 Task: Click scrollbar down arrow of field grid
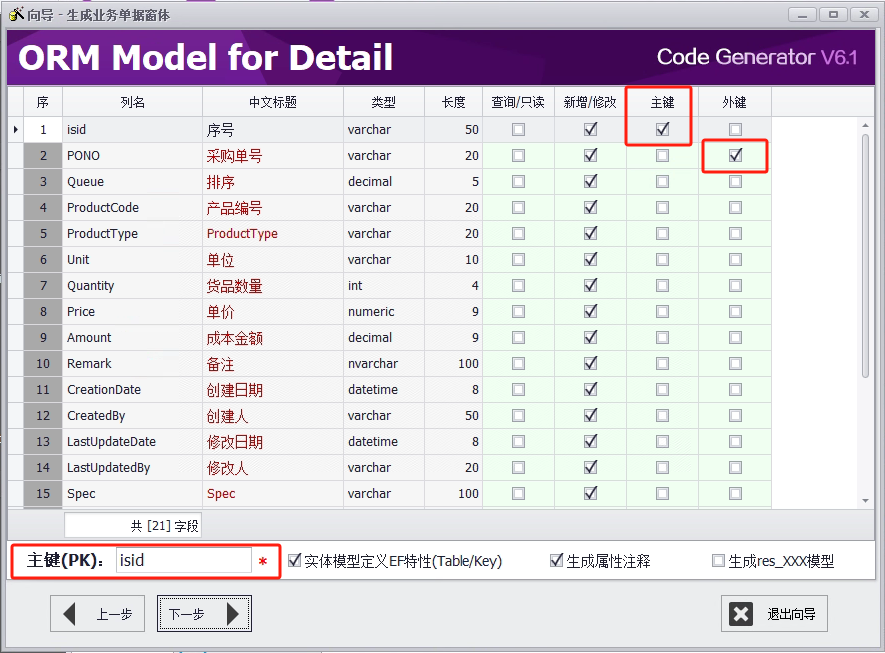pyautogui.click(x=865, y=500)
